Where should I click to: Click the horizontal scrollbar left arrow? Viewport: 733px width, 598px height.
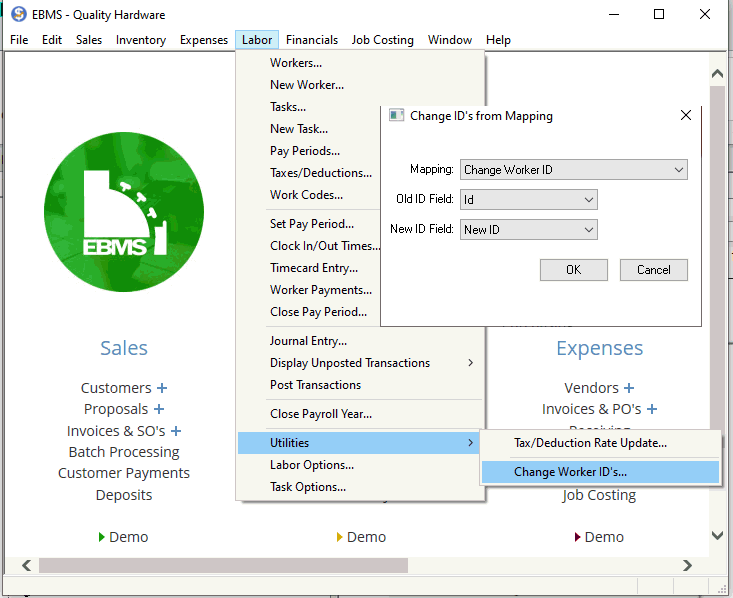pos(27,565)
